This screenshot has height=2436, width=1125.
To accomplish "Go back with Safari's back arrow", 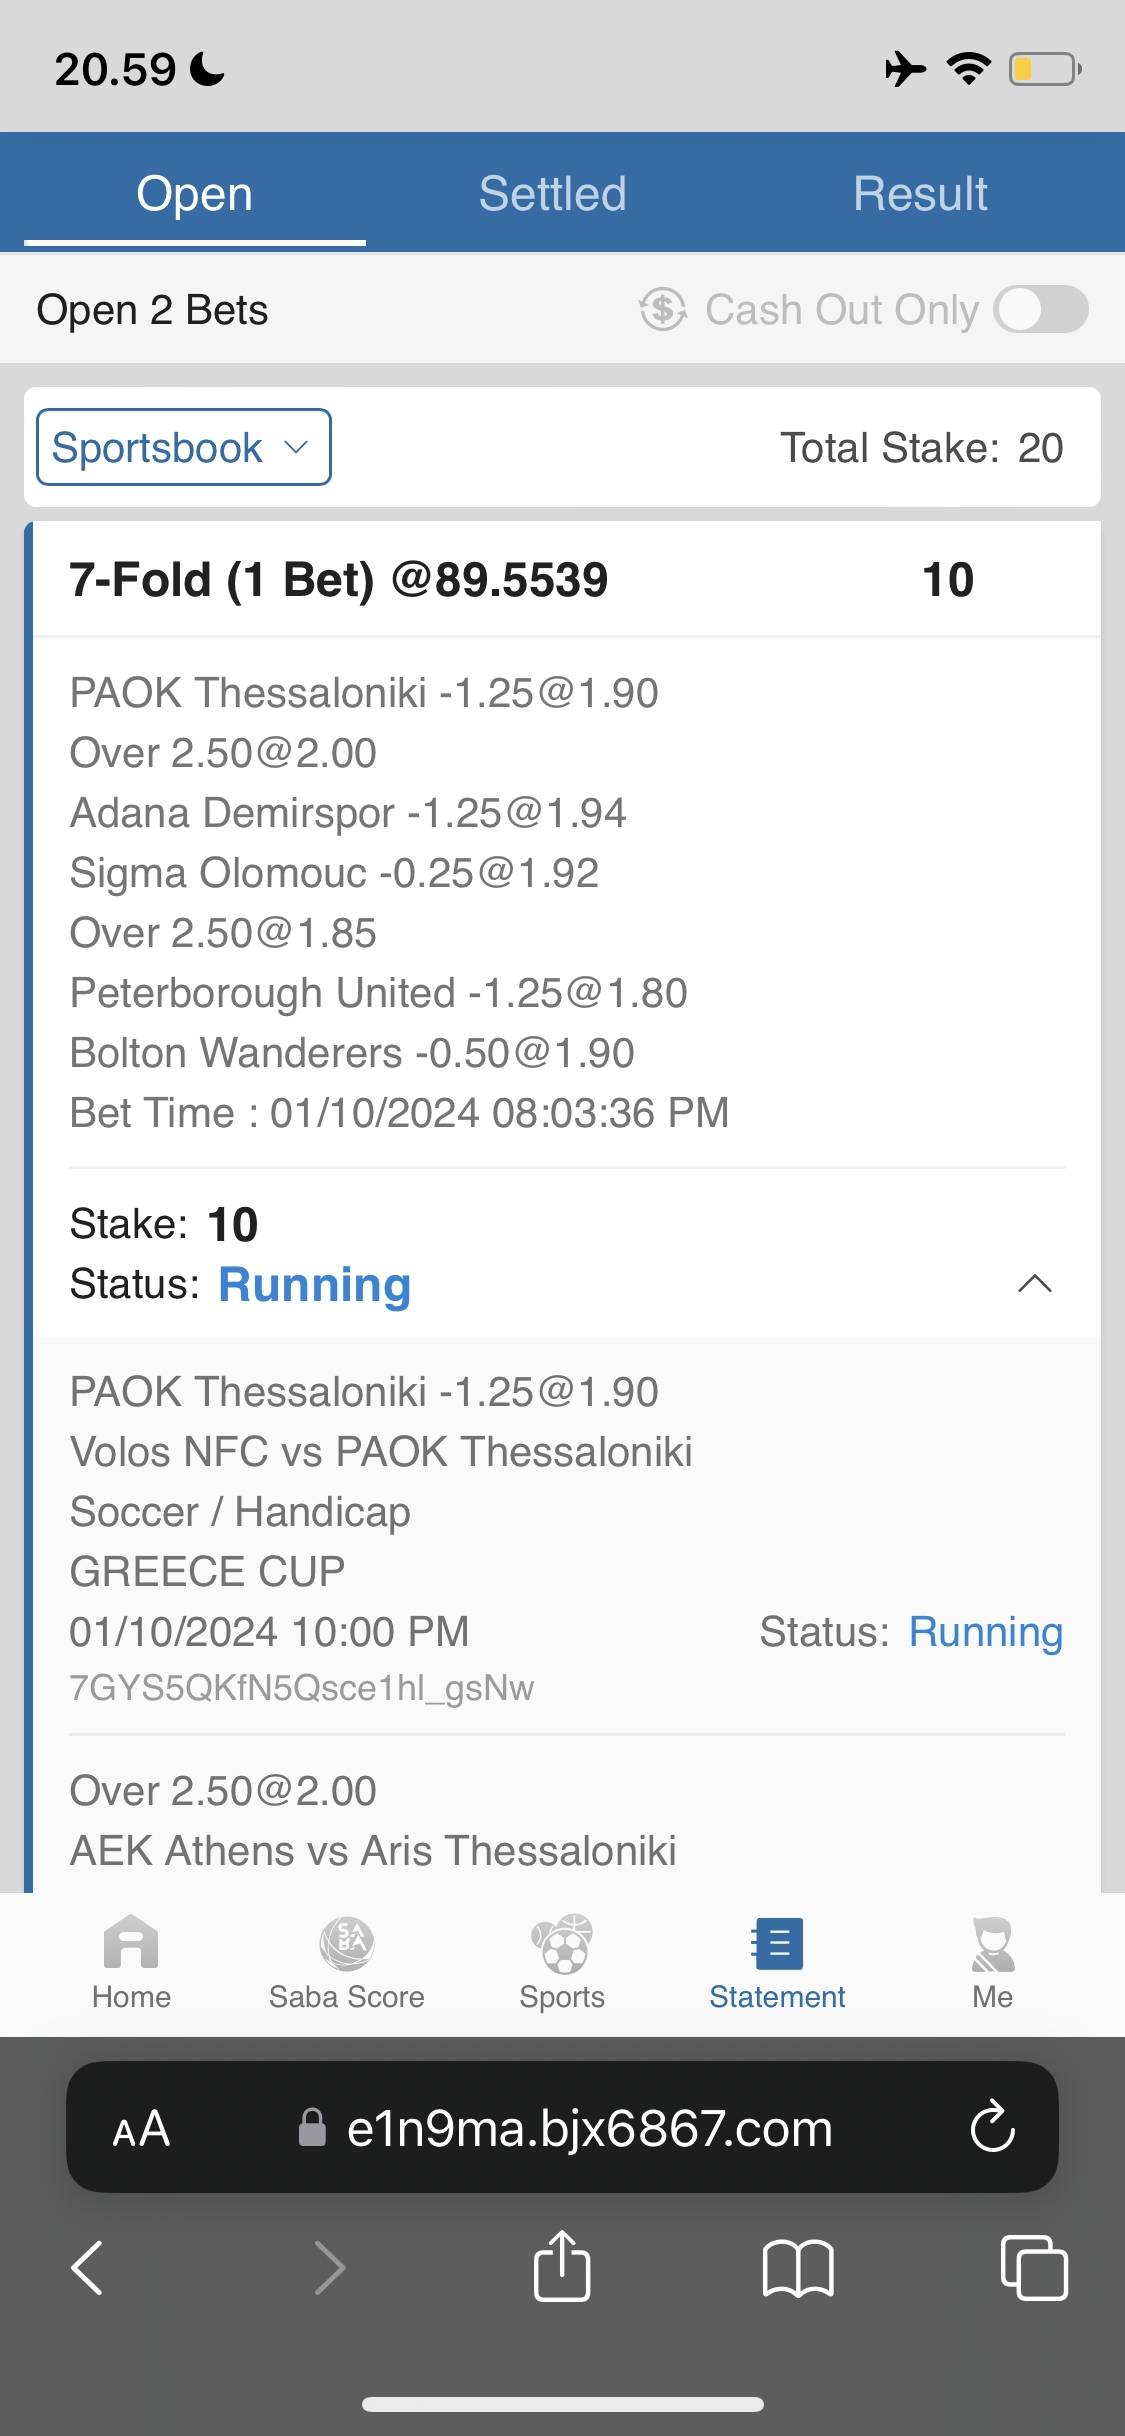I will tap(88, 2267).
